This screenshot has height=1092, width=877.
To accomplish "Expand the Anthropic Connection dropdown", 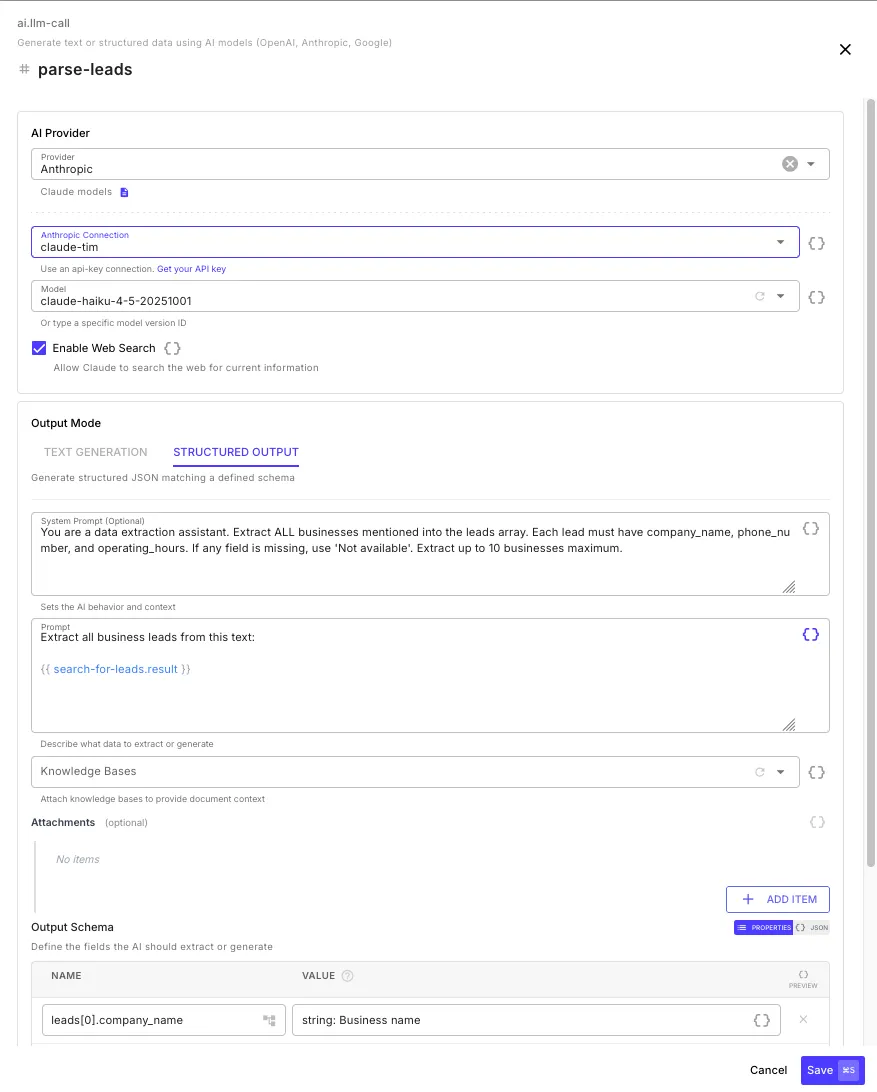I will (781, 242).
